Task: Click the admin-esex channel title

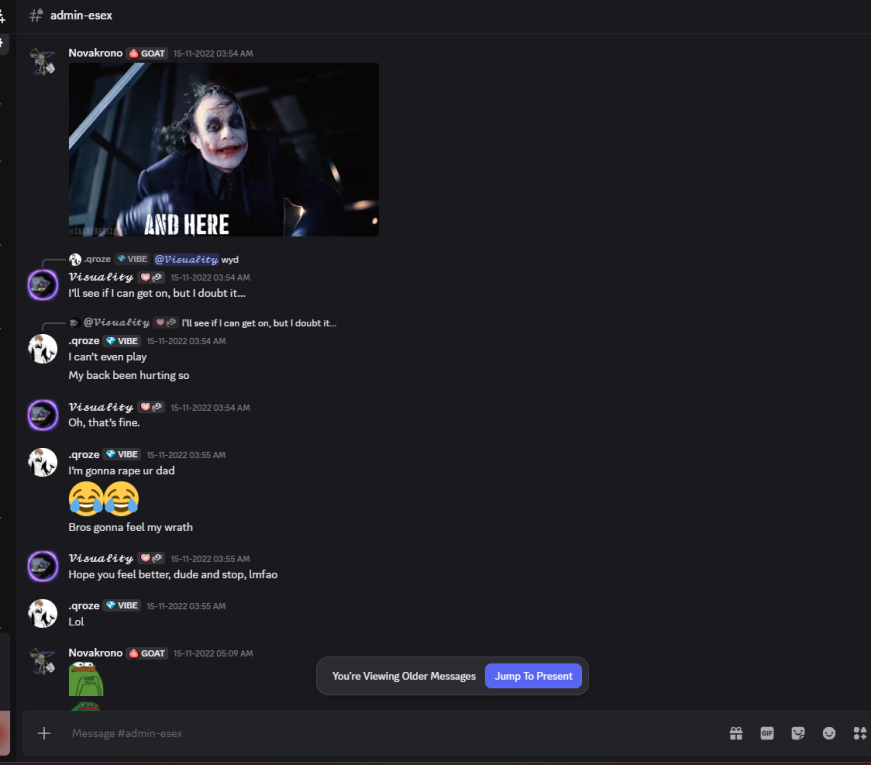Action: (81, 15)
